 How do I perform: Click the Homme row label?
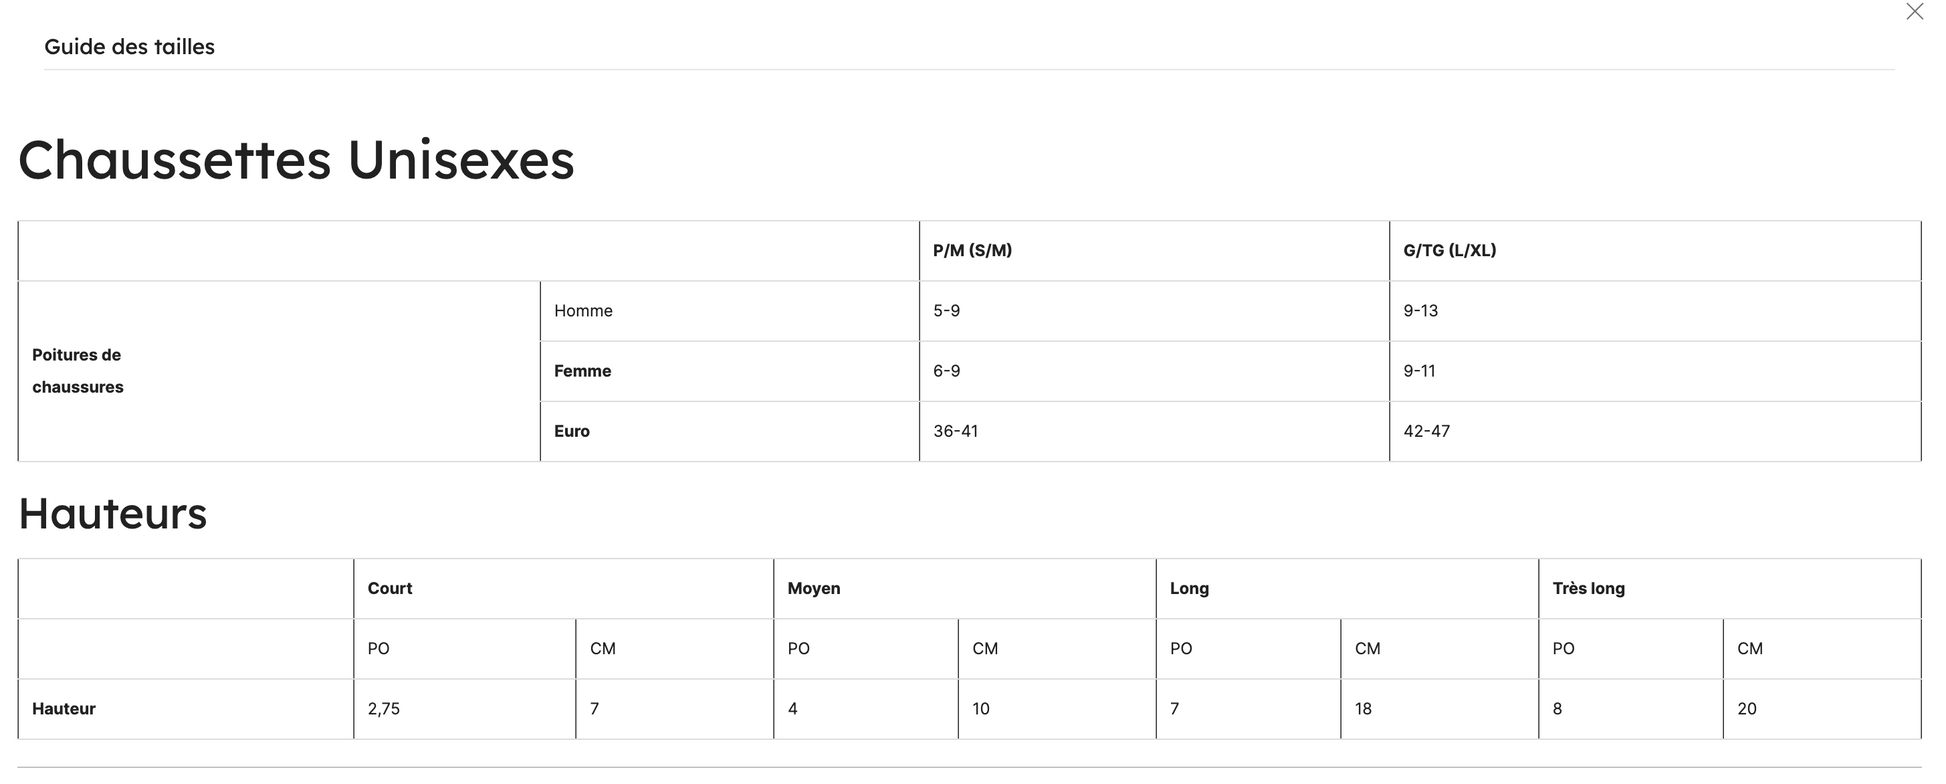click(583, 311)
